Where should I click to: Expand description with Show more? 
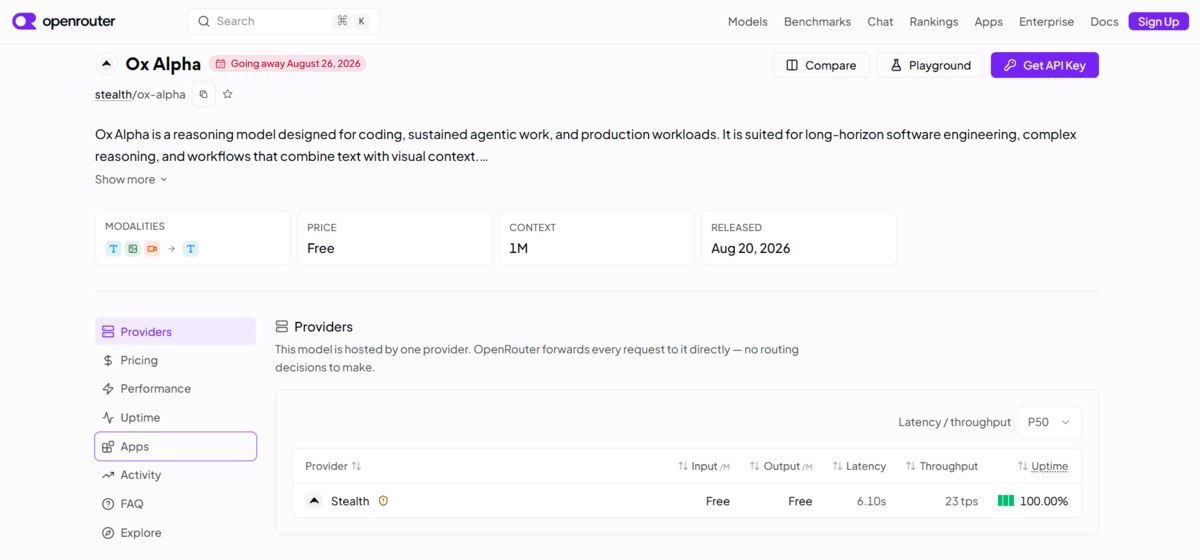[131, 180]
